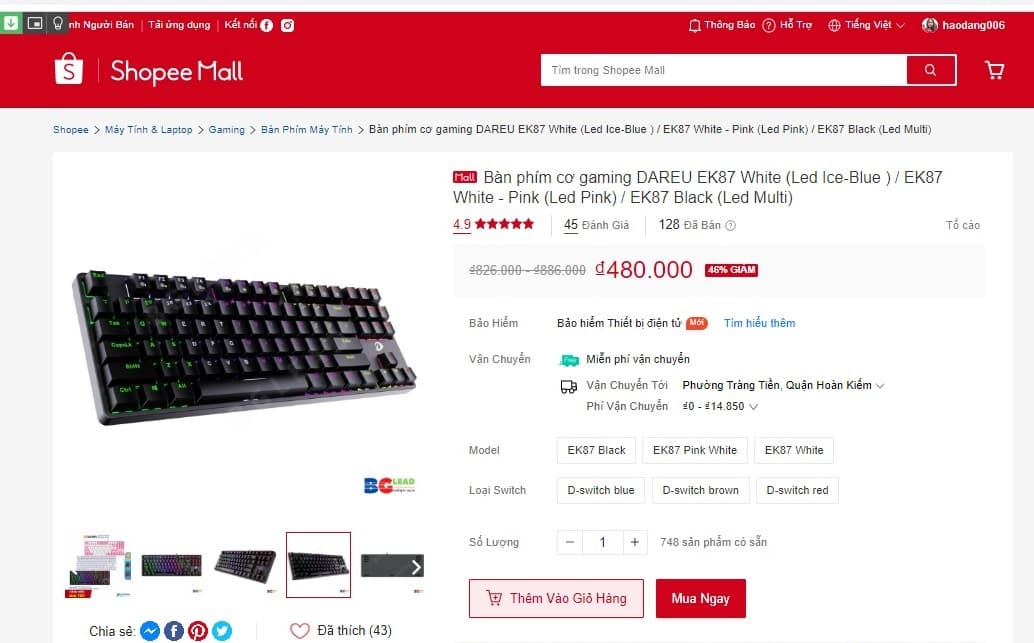
Task: Expand the Phí Vận Chuyển fee dropdown
Action: coord(720,406)
